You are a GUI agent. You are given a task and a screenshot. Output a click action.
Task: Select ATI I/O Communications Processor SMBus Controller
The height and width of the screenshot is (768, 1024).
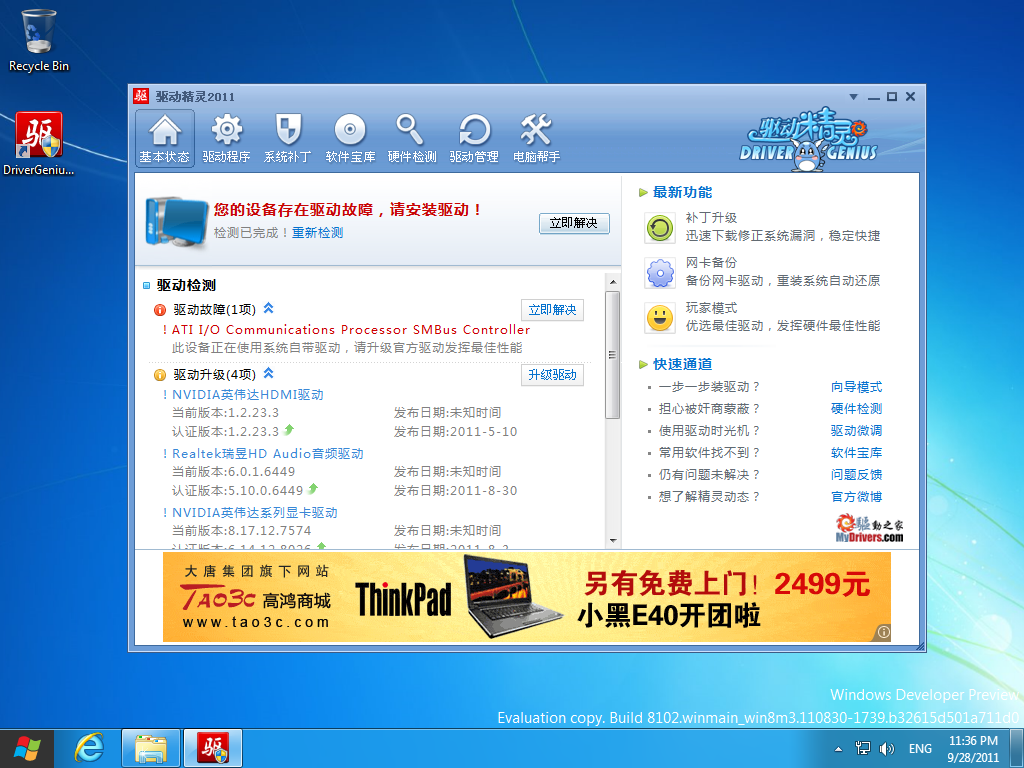351,330
